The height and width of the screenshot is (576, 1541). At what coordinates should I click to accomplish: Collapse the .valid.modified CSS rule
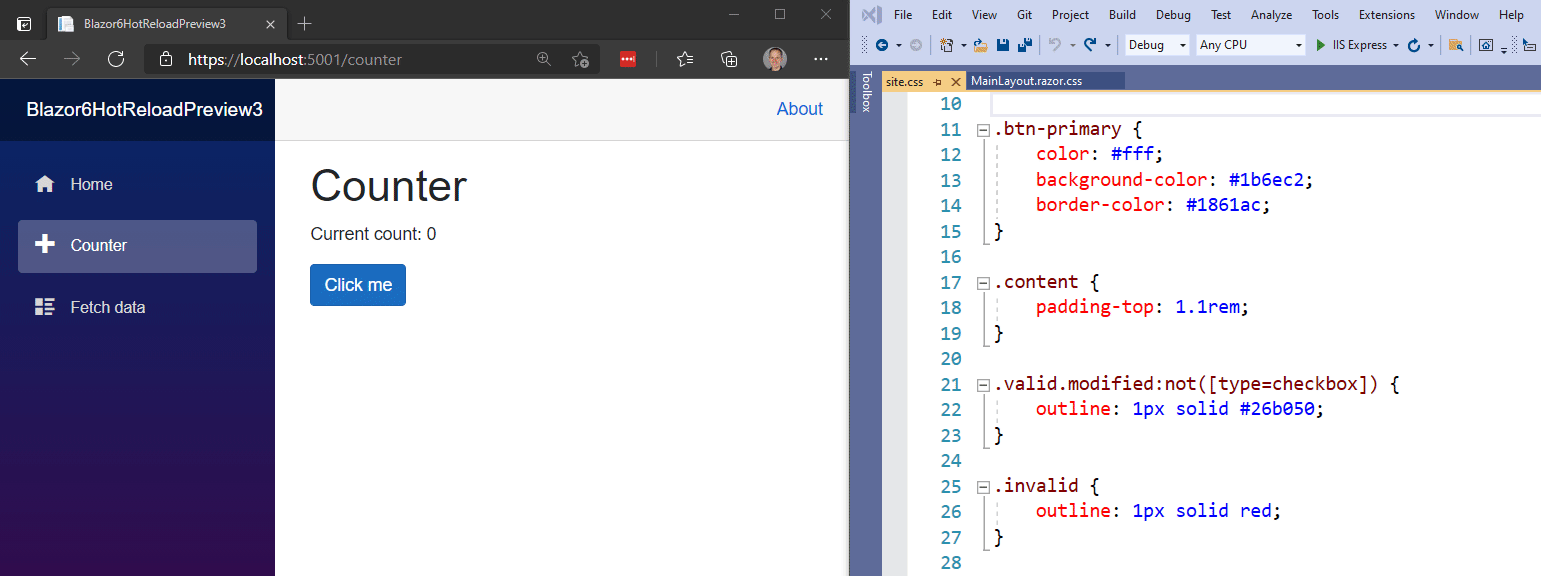pos(983,385)
